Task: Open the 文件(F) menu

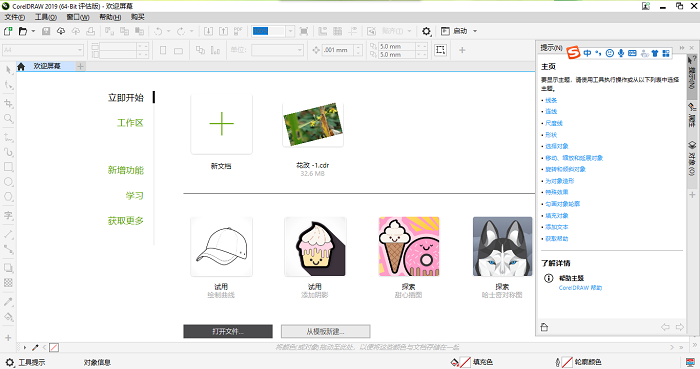Action: [15, 17]
